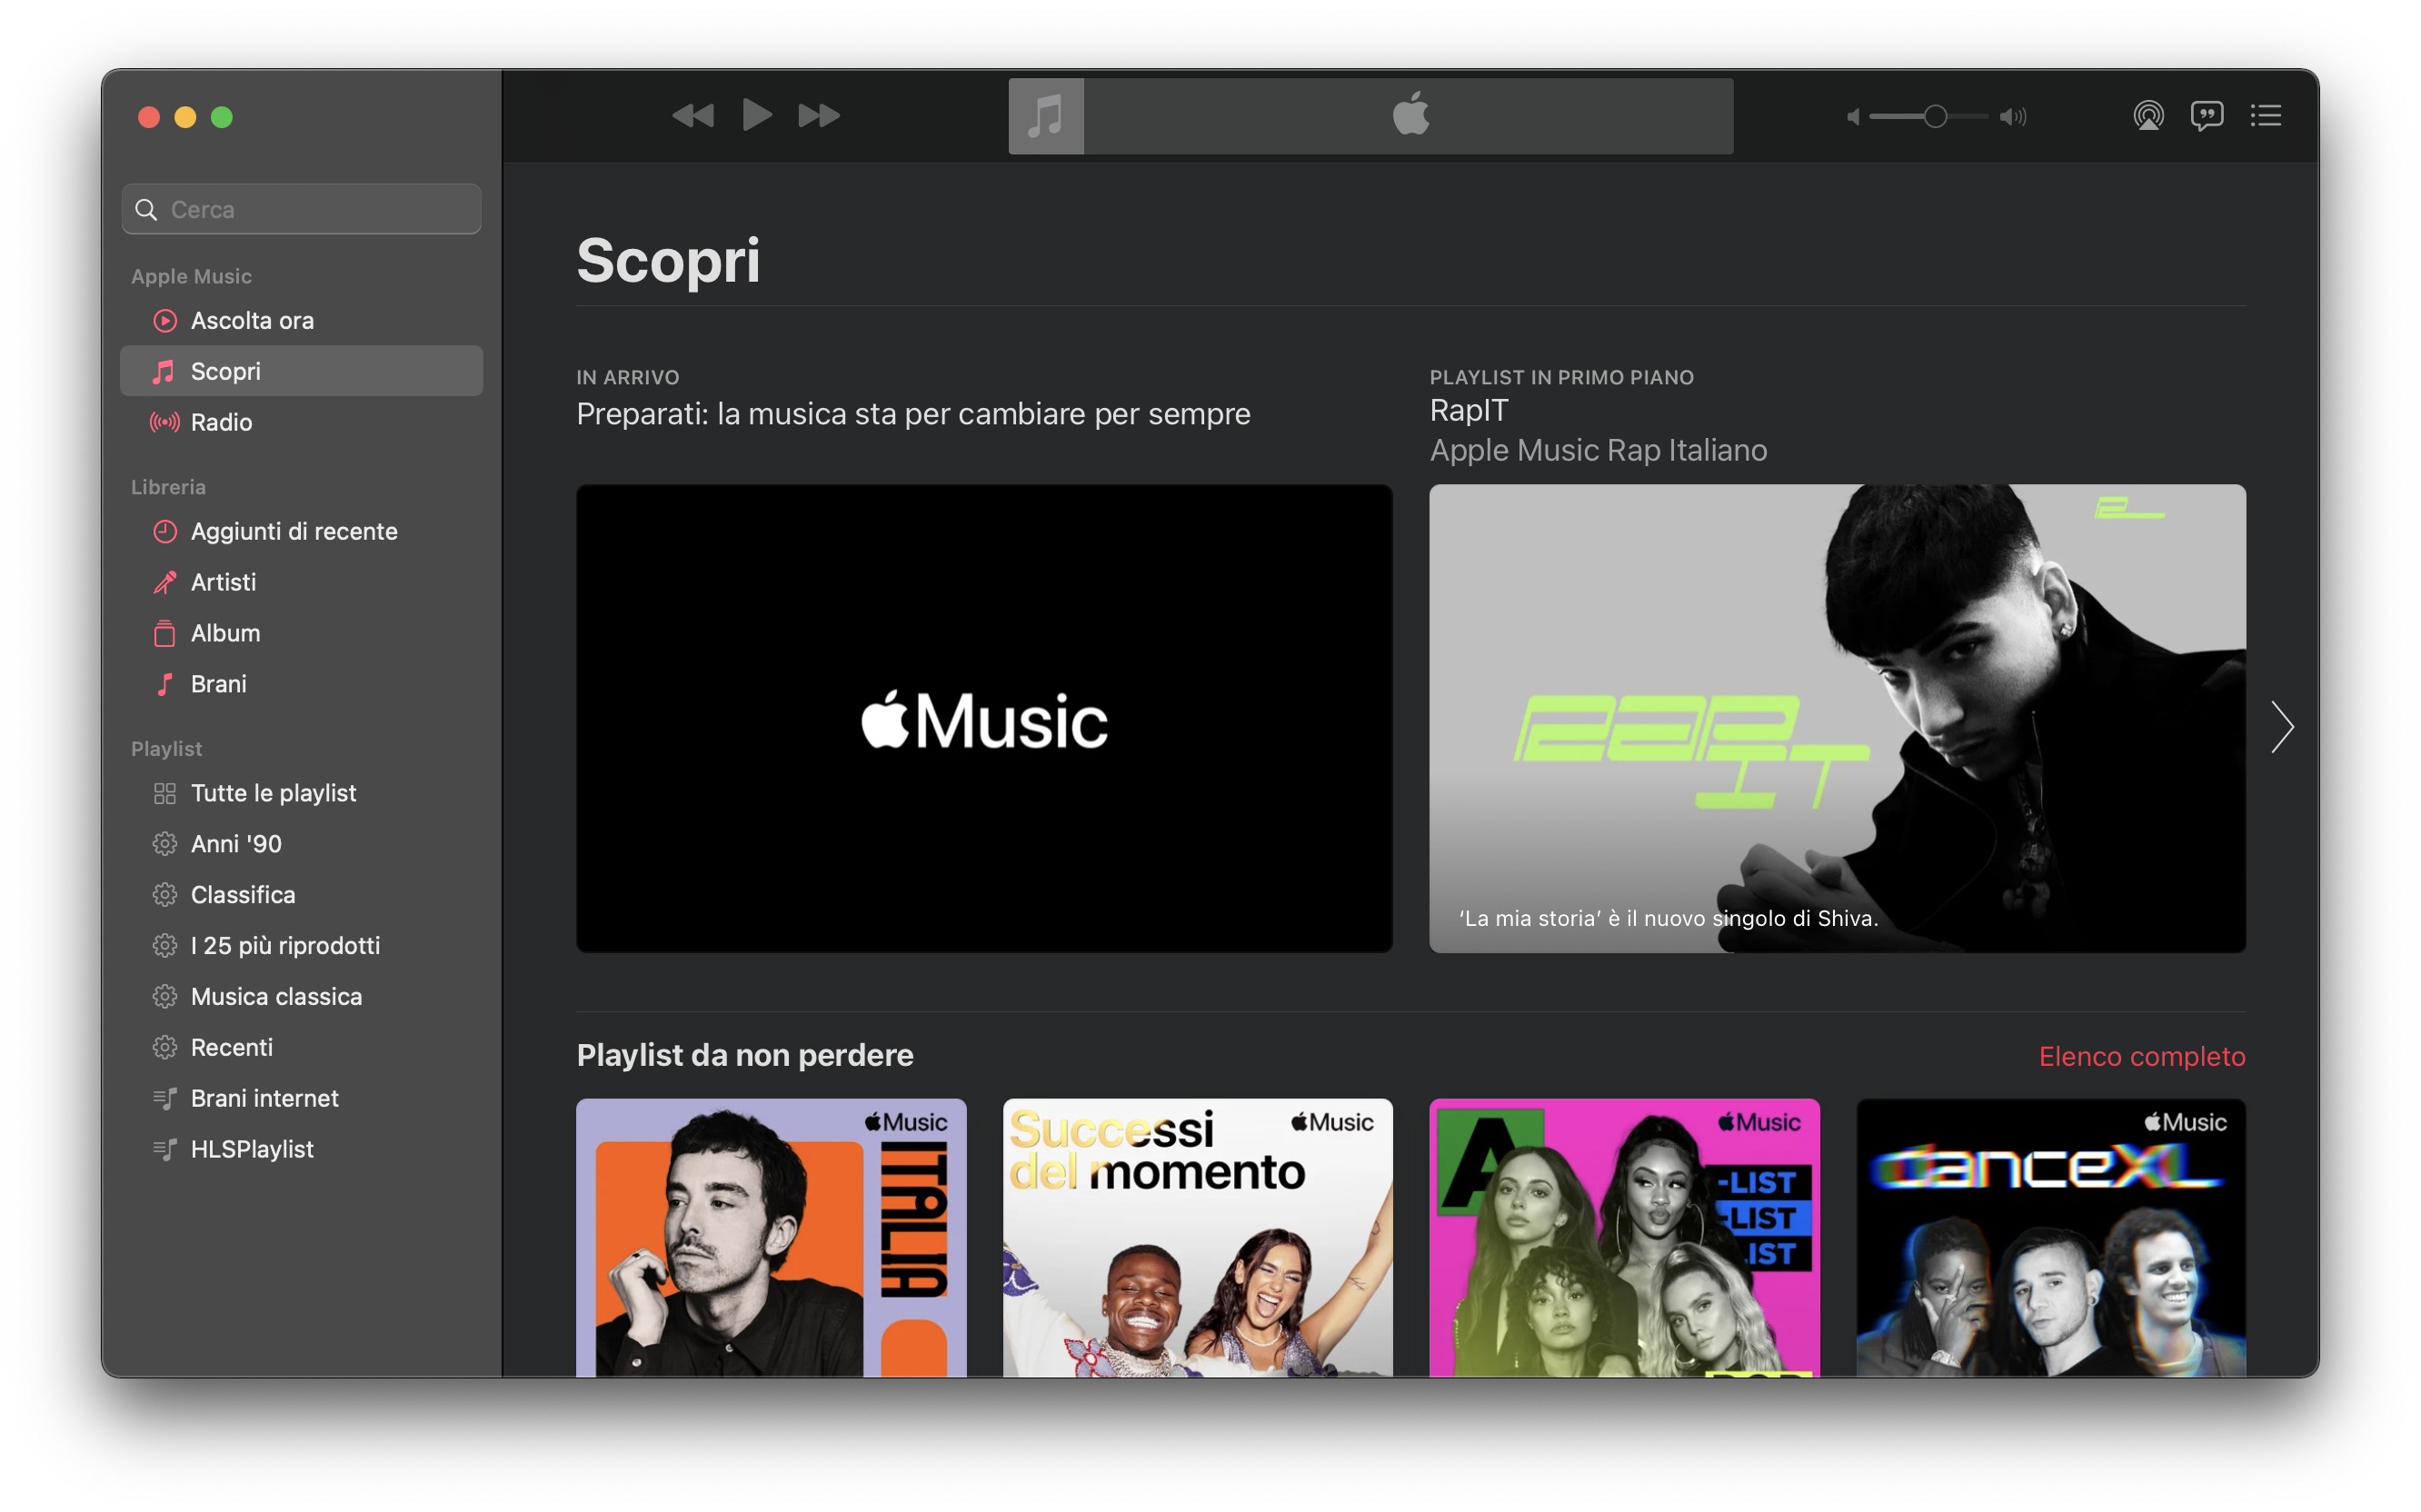
Task: Open the A-List Pop playlist cover
Action: [1624, 1238]
